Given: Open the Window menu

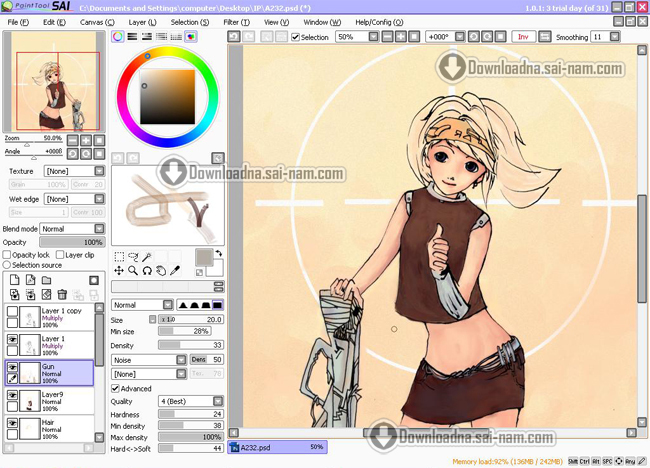Looking at the screenshot, I should point(322,22).
